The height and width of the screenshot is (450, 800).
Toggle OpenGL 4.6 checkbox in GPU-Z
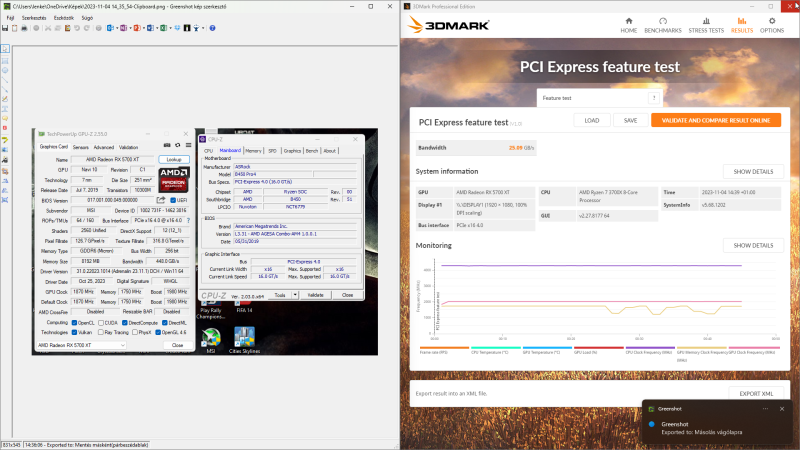(158, 333)
